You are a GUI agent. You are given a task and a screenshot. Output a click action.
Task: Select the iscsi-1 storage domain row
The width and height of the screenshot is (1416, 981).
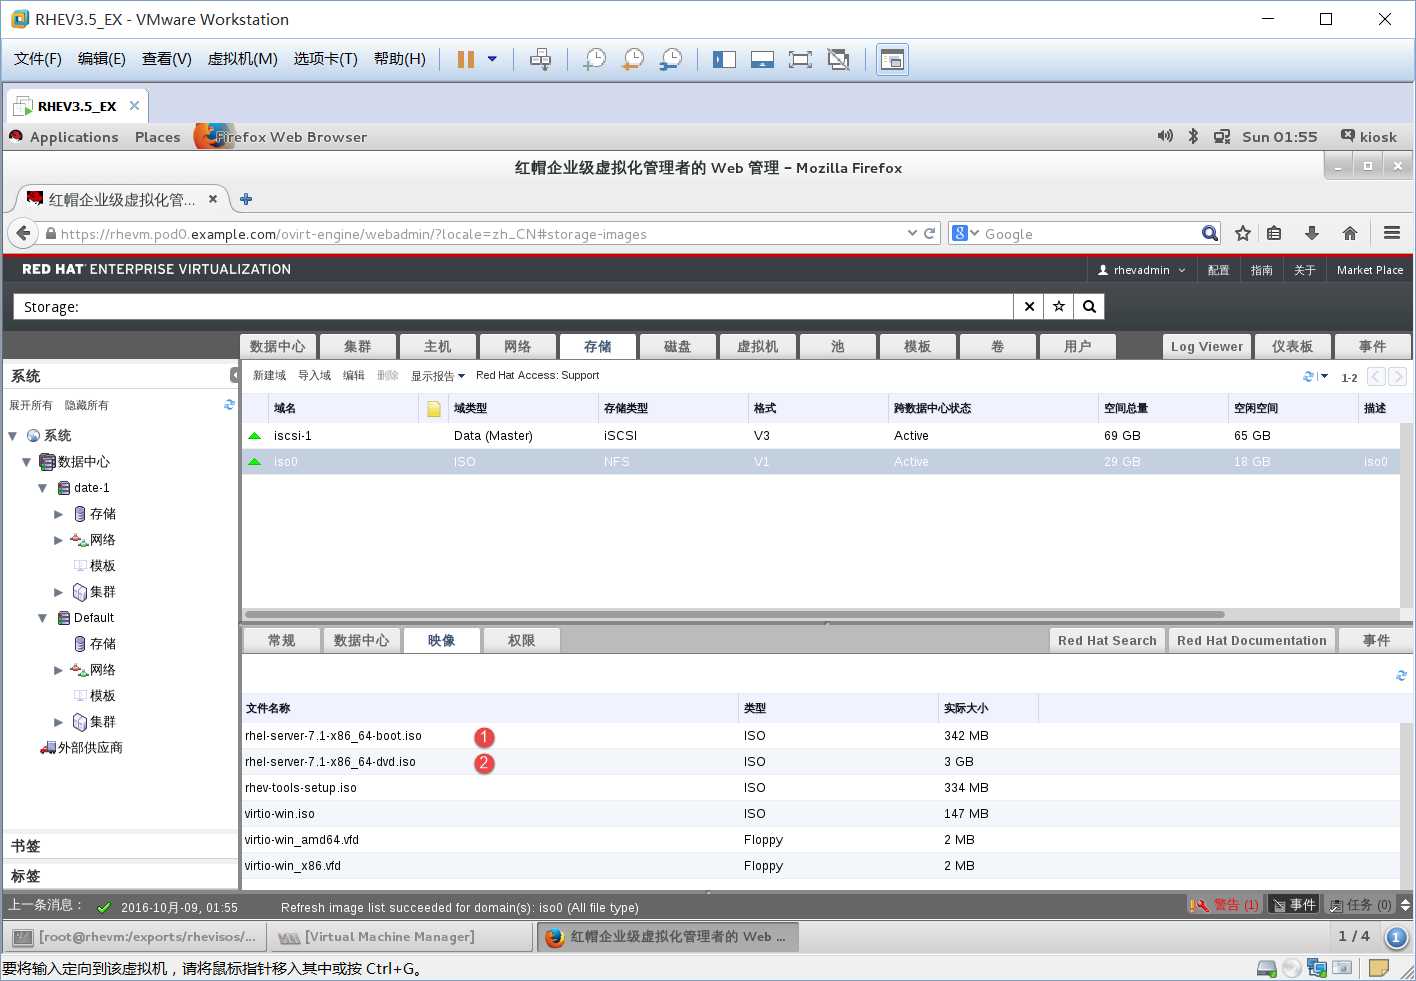point(820,436)
